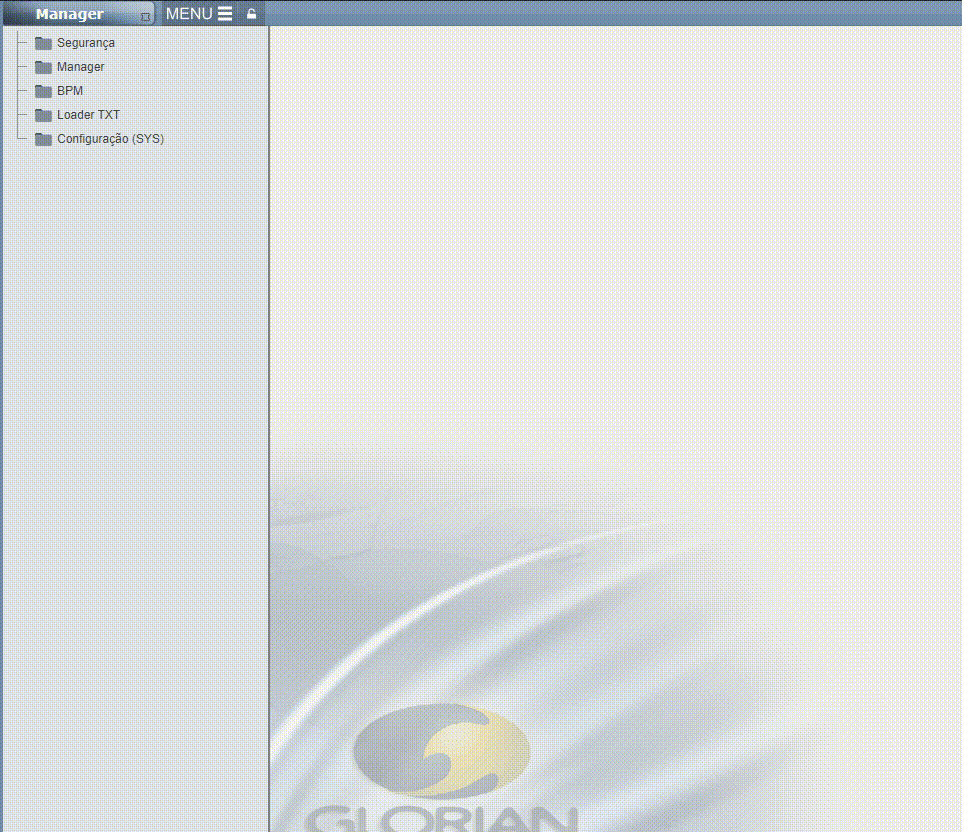This screenshot has width=962, height=832.
Task: Open the Configuração (SYS) tree entry
Action: pyautogui.click(x=110, y=139)
